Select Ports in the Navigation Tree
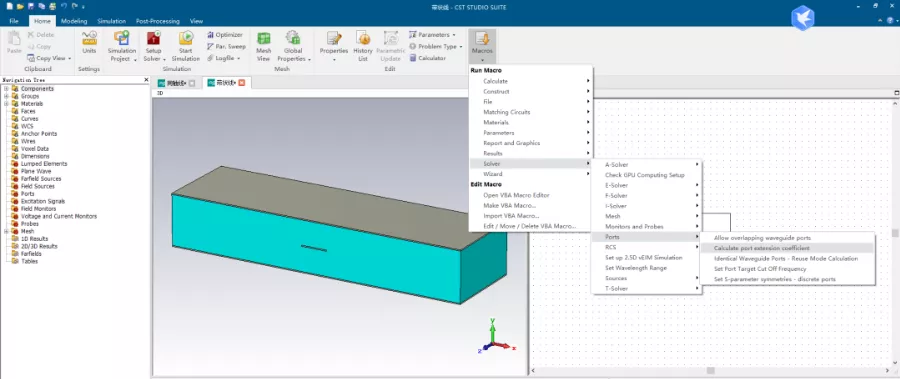The height and width of the screenshot is (379, 900). 28,194
